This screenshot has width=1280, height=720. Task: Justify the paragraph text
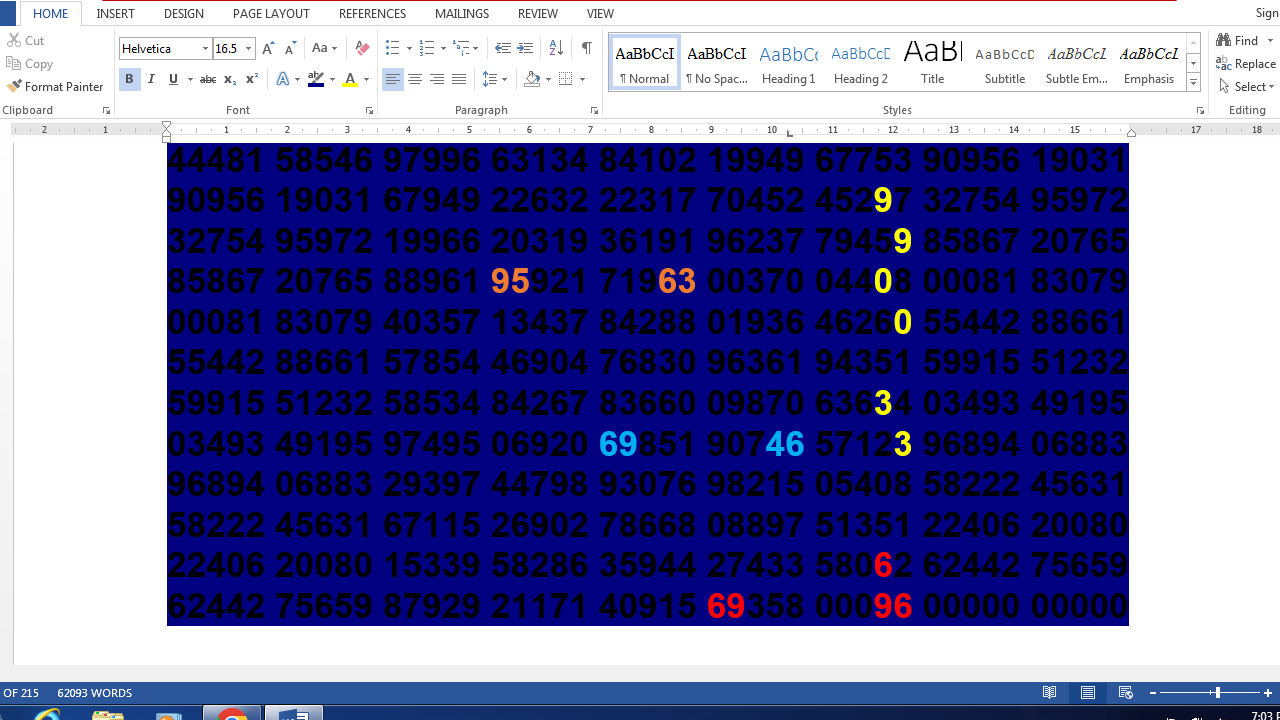pyautogui.click(x=459, y=79)
